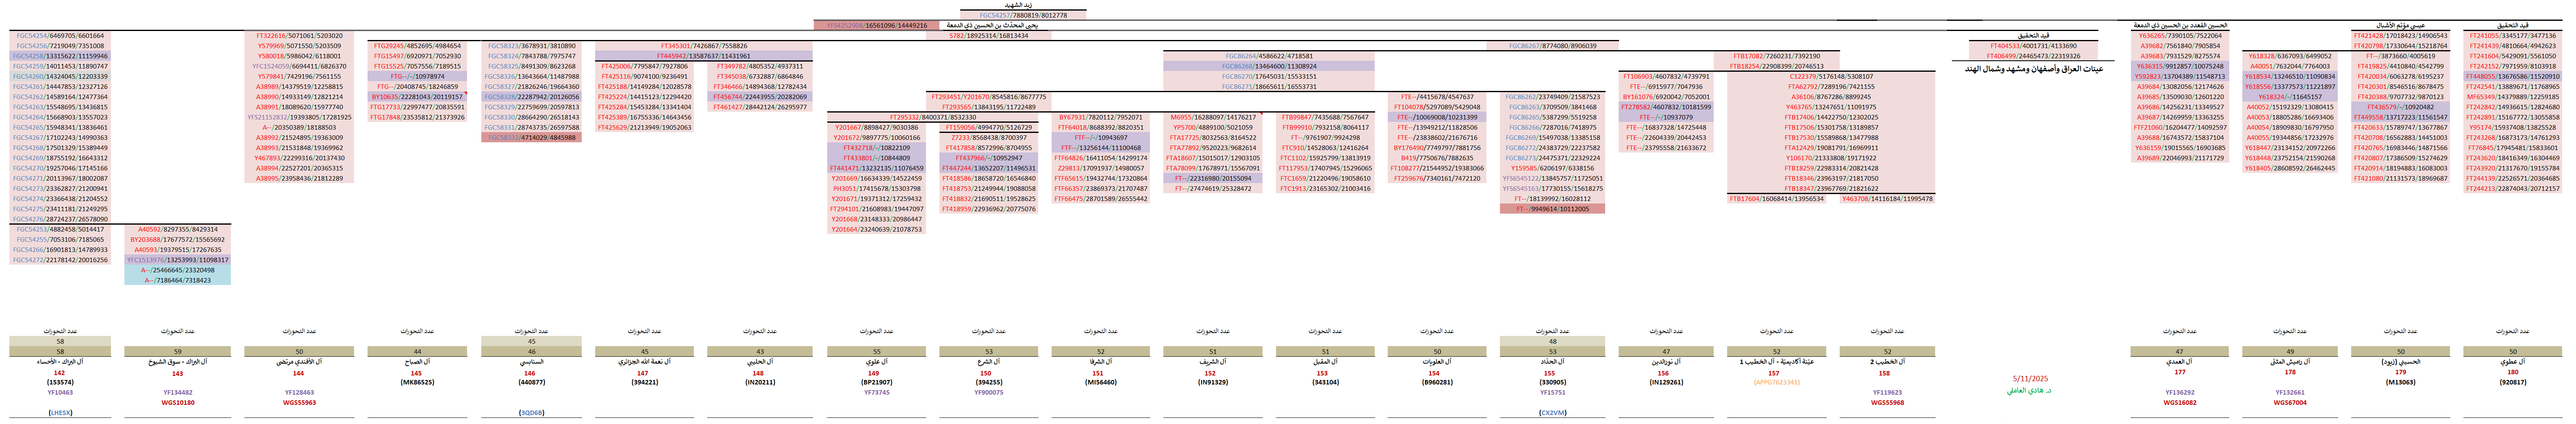Select the mutation count cell showing 59

click(x=177, y=351)
